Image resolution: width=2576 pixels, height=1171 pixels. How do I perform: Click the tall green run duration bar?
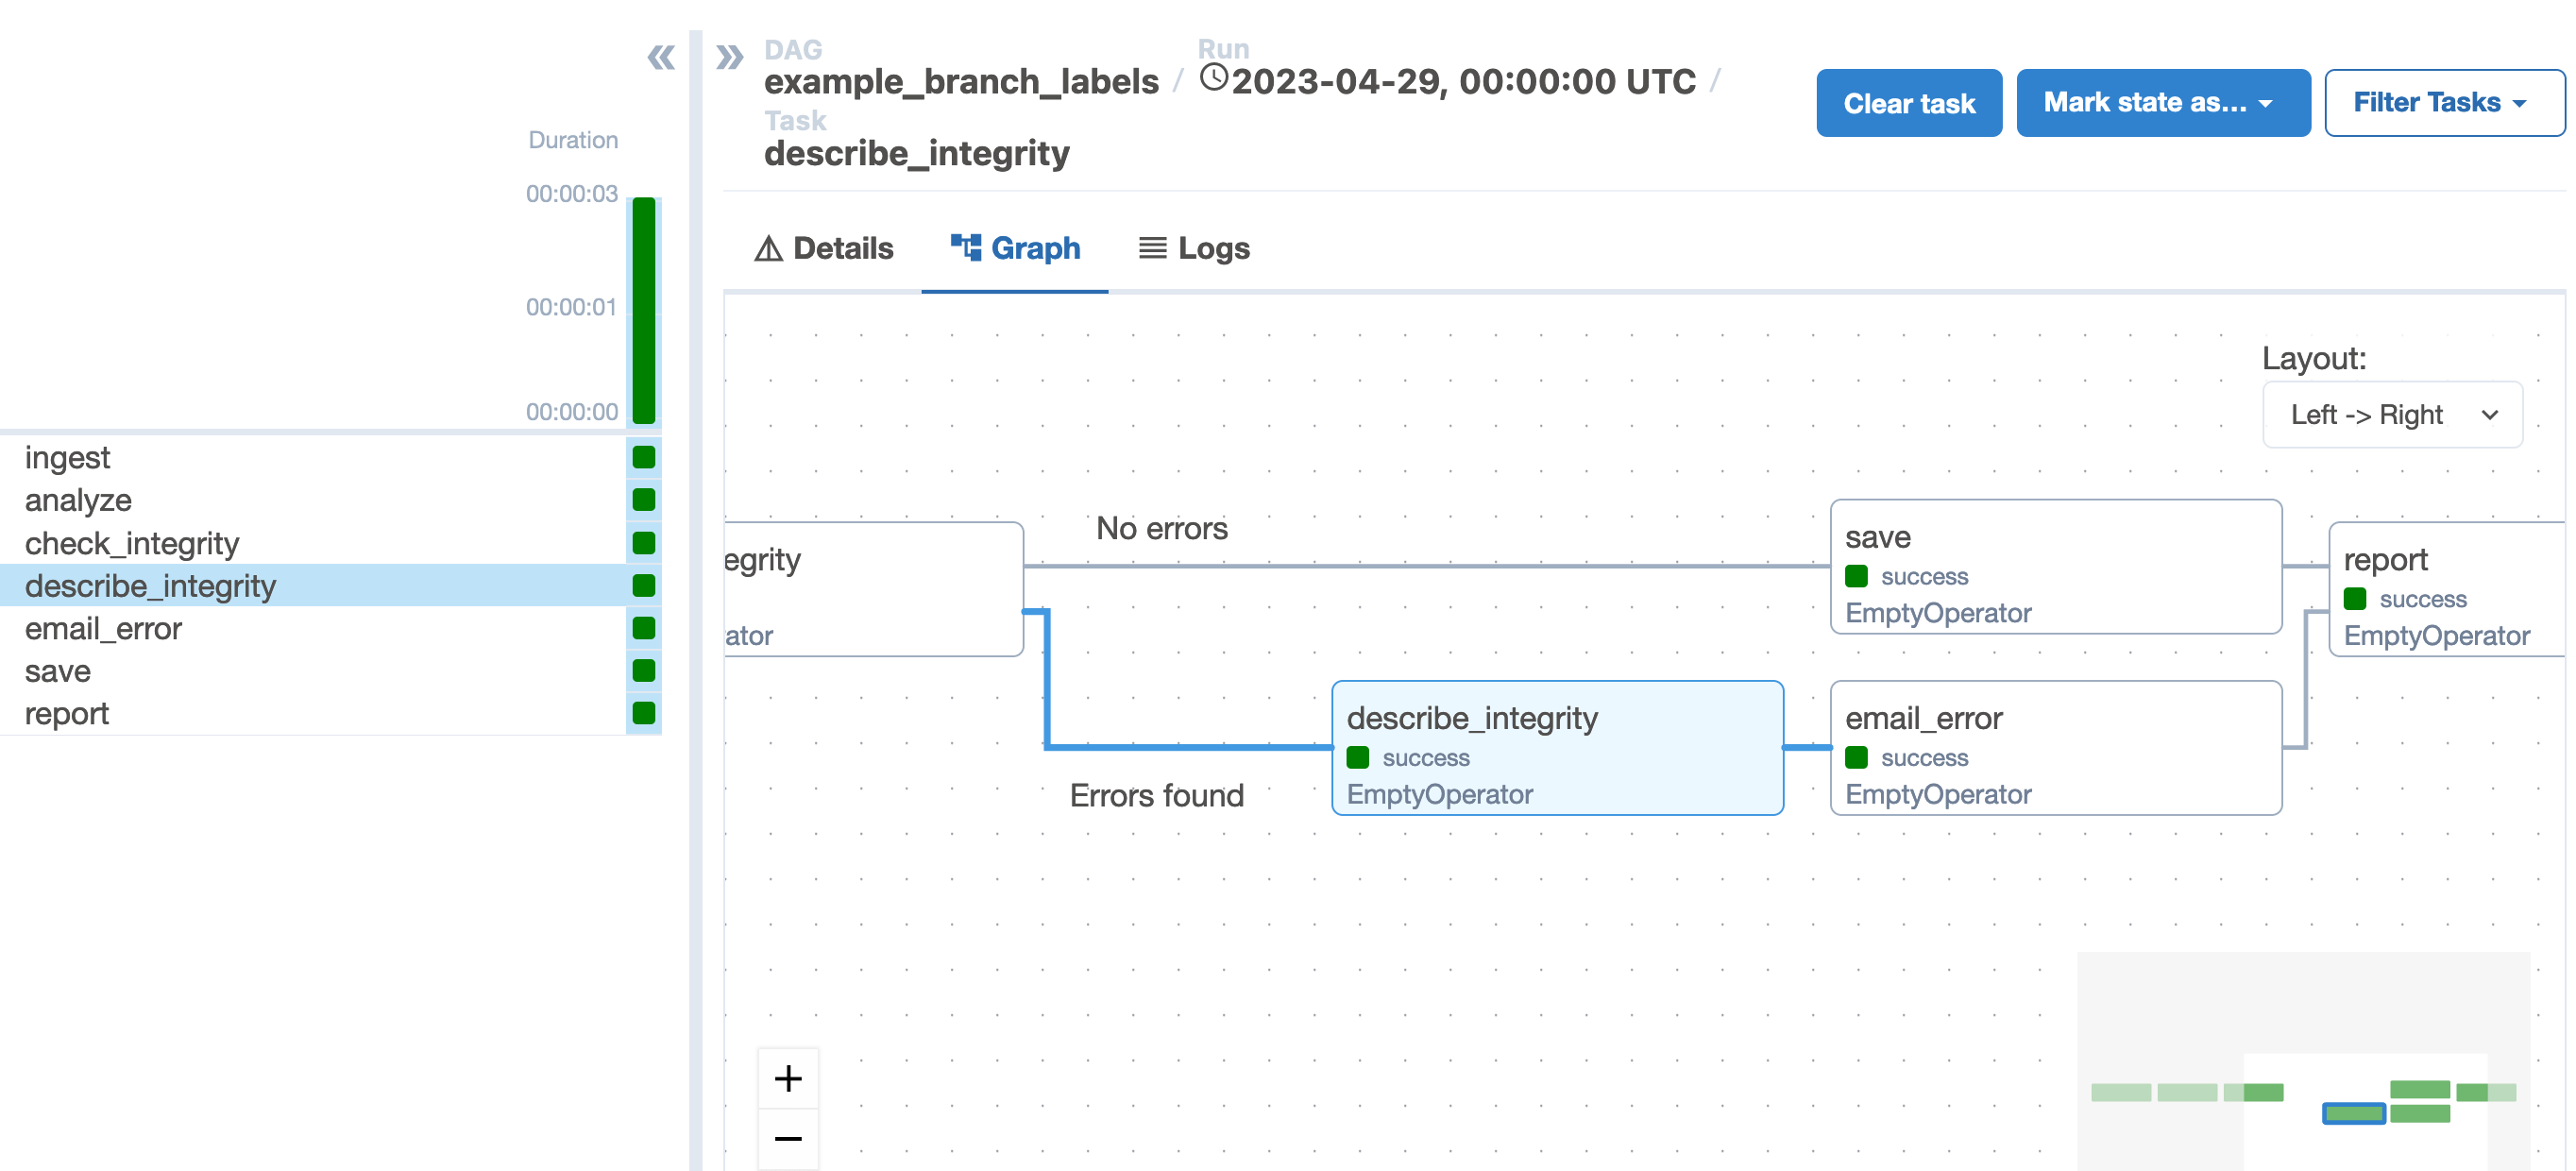click(644, 310)
